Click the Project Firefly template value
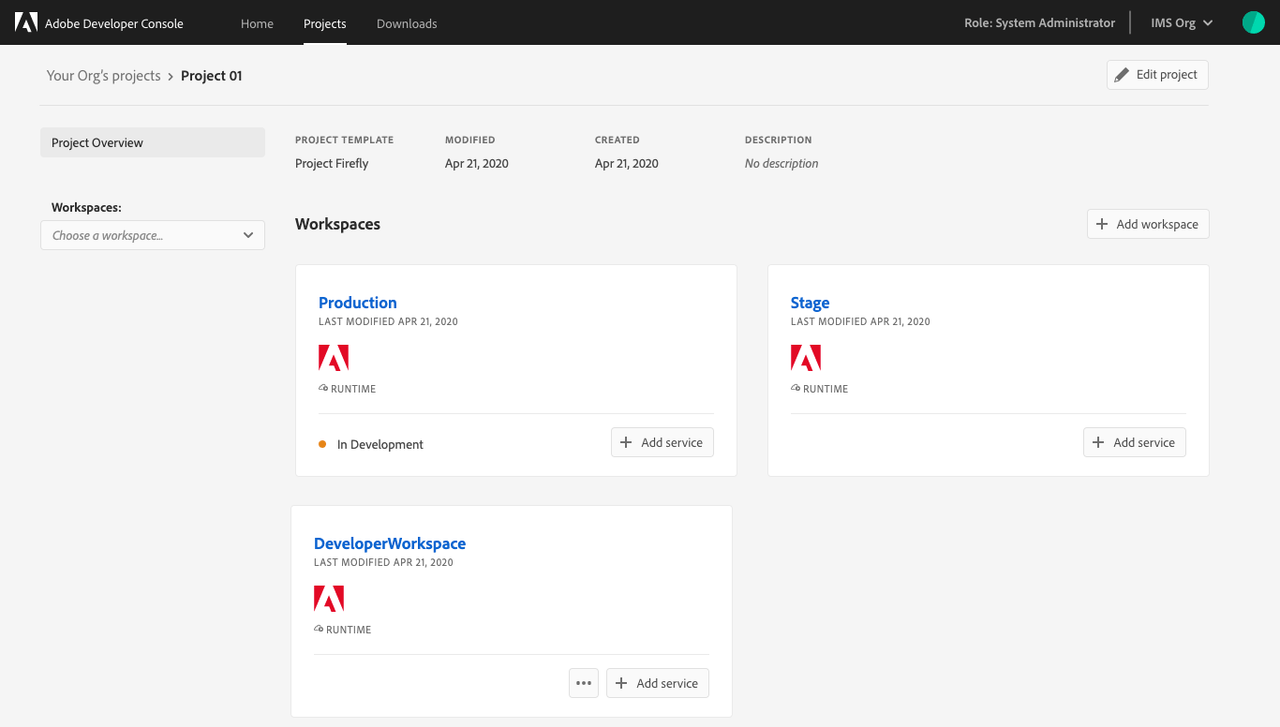 332,163
